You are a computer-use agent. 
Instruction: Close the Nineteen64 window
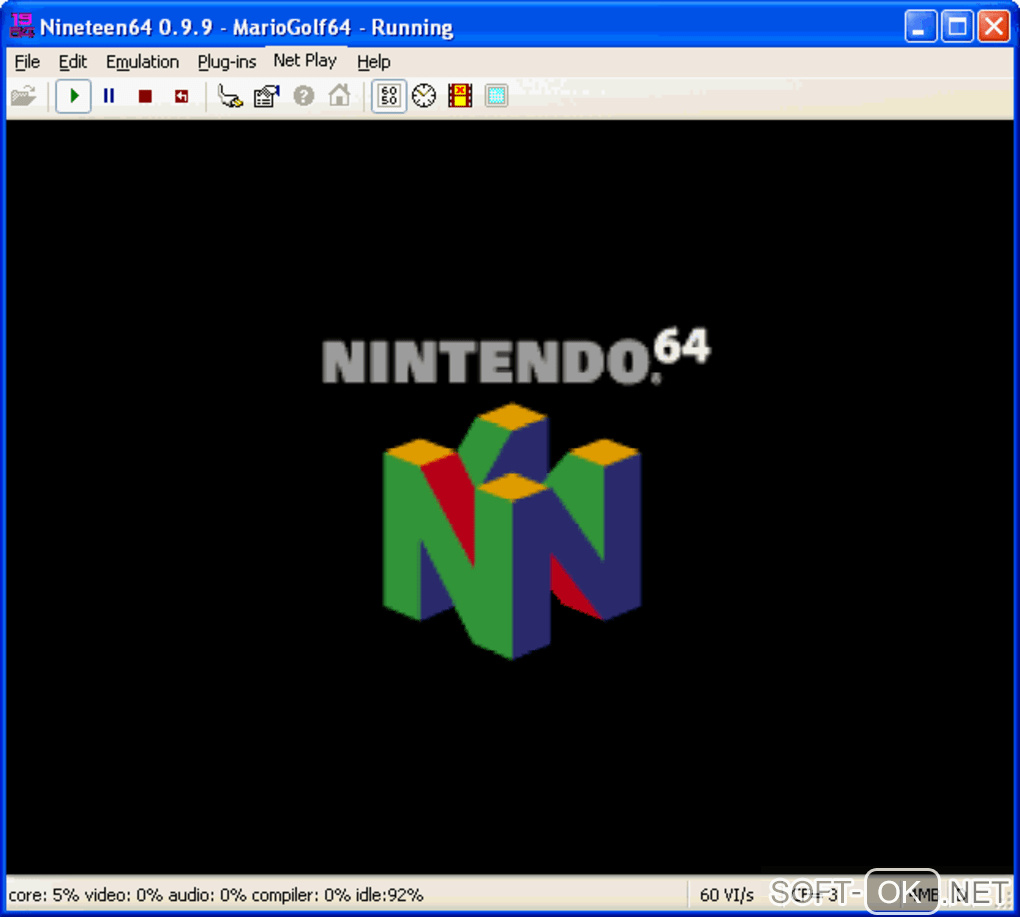[x=994, y=27]
